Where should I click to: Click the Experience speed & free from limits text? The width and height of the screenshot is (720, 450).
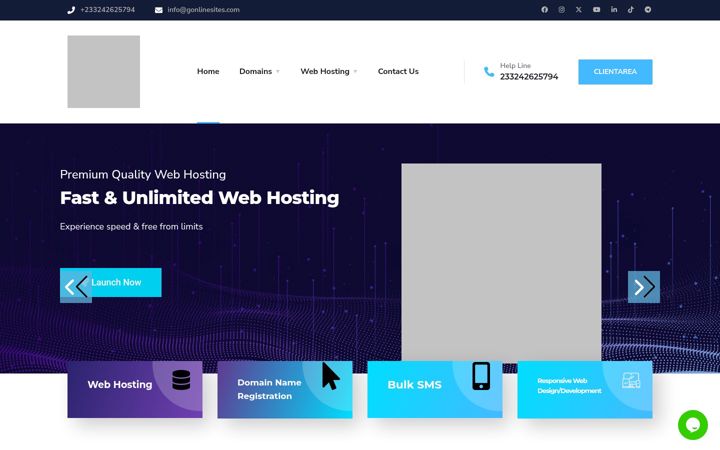click(x=131, y=226)
